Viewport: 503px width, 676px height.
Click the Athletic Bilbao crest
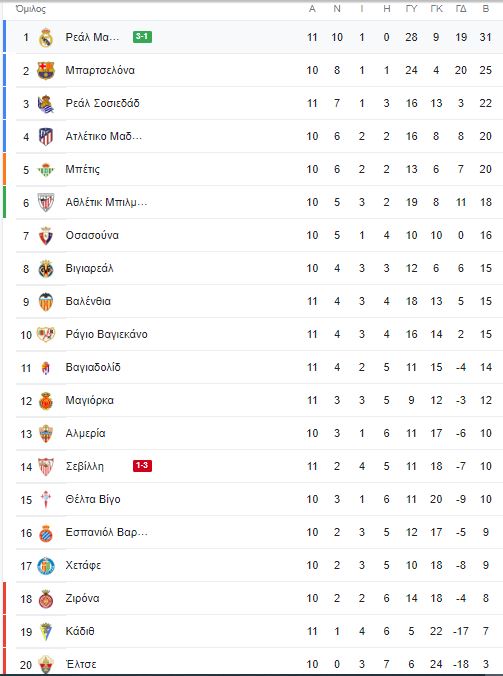(46, 203)
